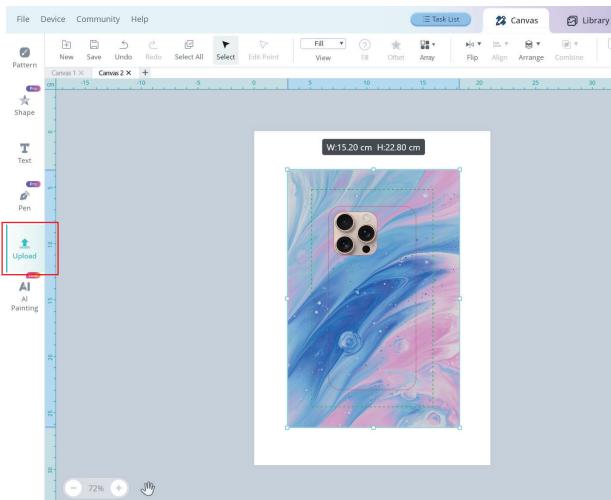This screenshot has width=611, height=500.
Task: Click the Select All toolbar icon
Action: (x=189, y=50)
